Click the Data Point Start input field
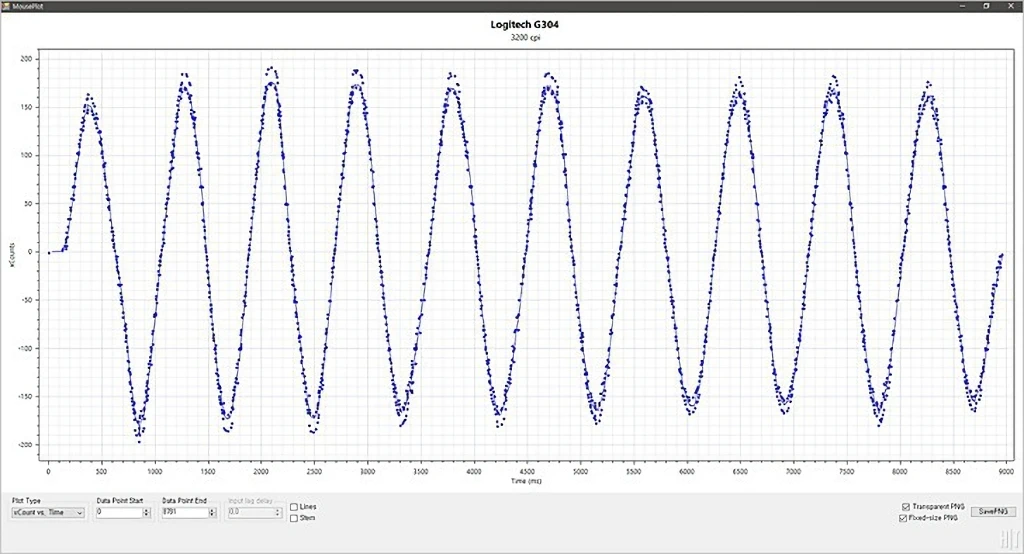The width and height of the screenshot is (1024, 554). [x=119, y=513]
